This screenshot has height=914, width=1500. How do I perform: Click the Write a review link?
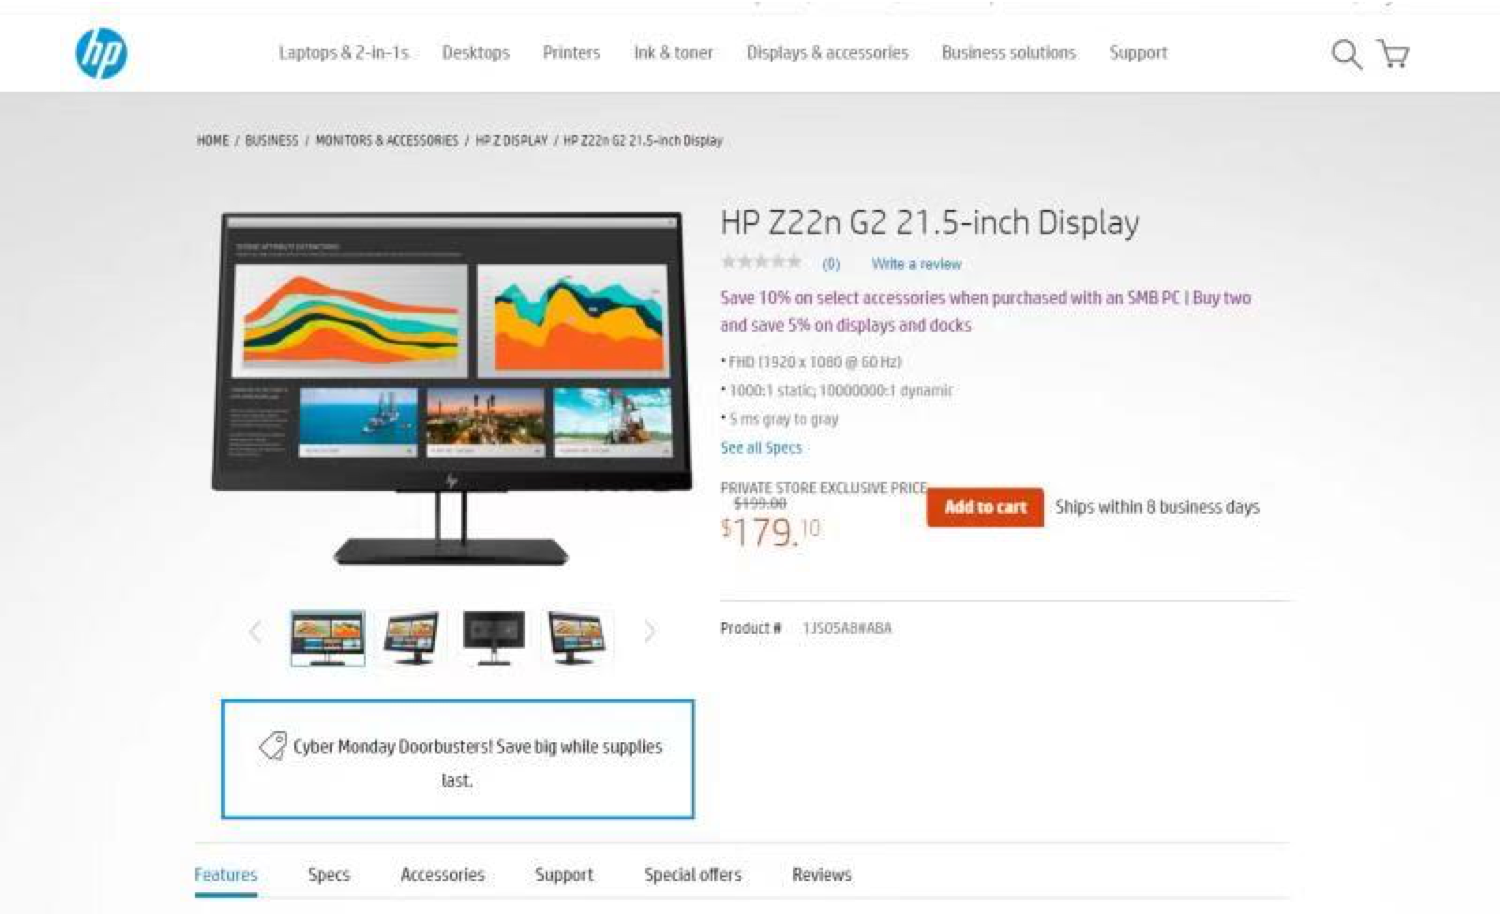916,264
